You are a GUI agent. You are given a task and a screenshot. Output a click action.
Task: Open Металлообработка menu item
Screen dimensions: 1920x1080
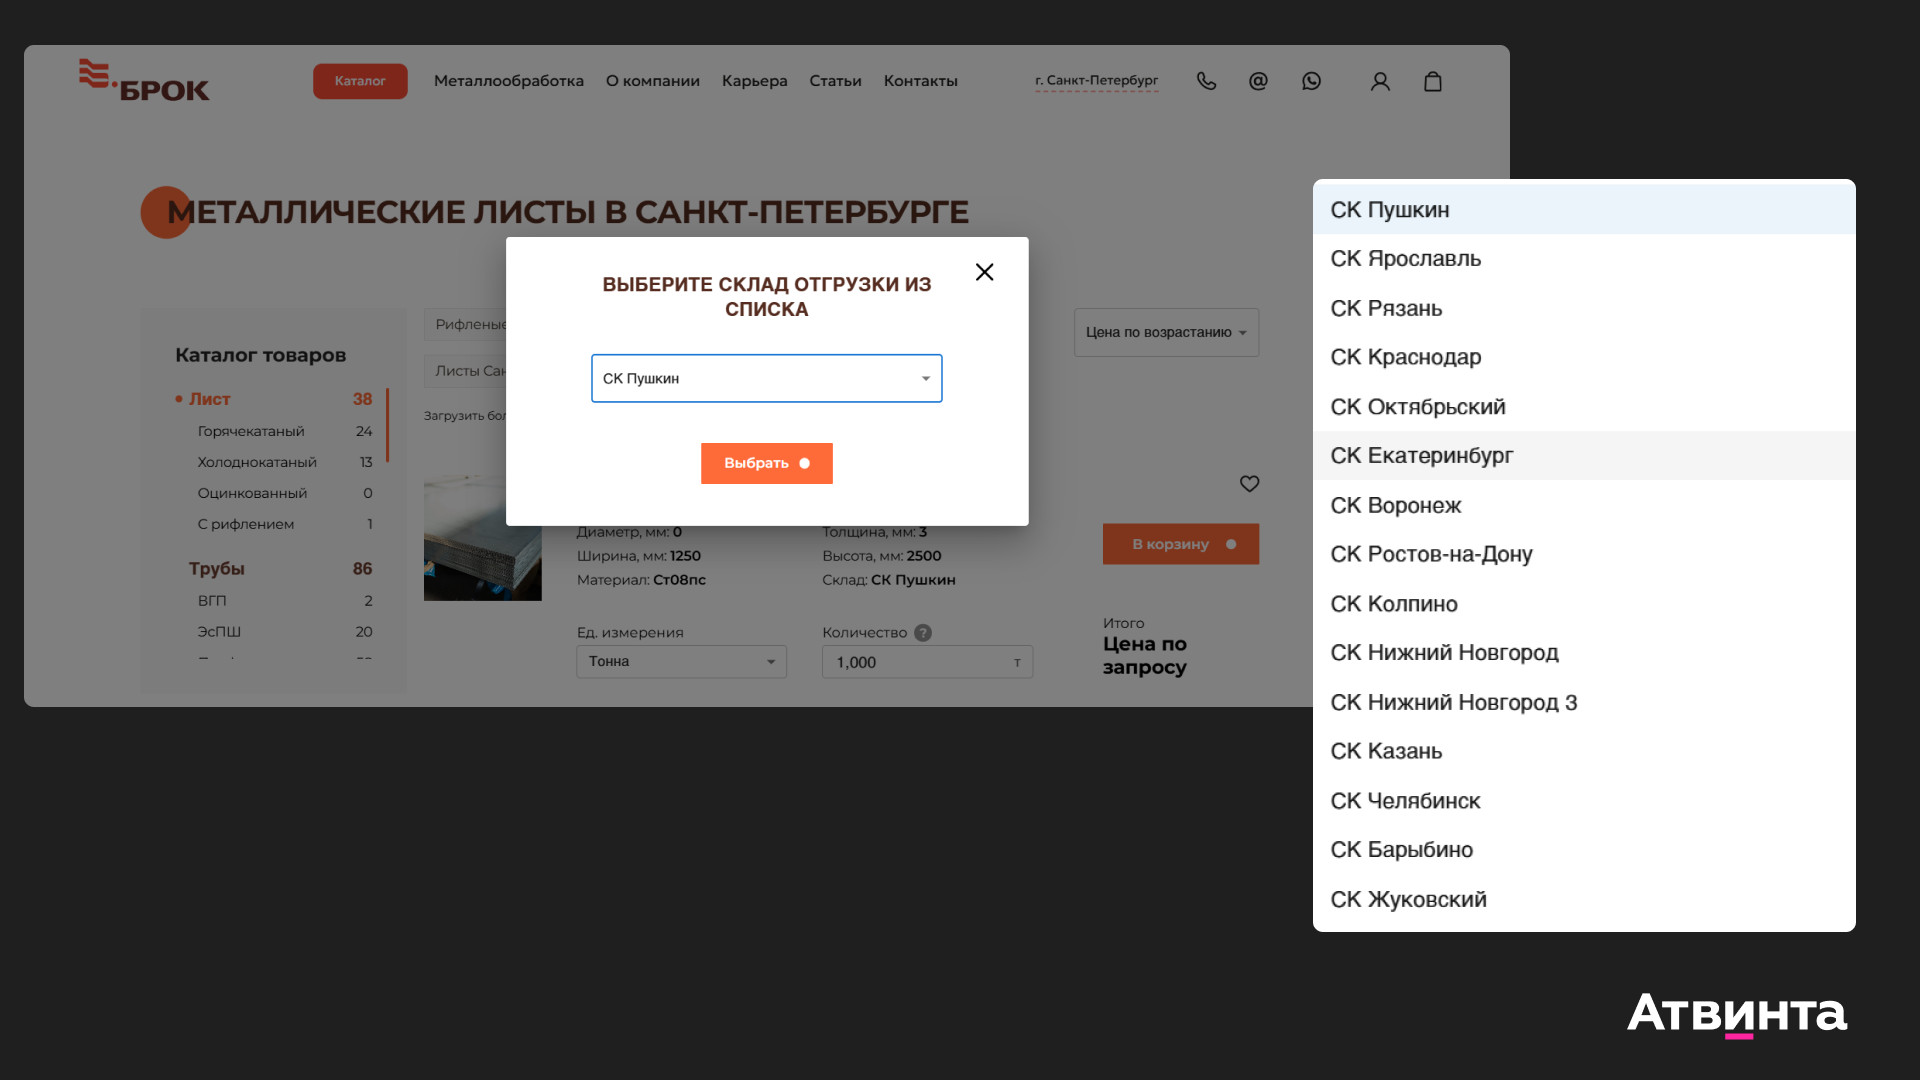click(x=508, y=81)
